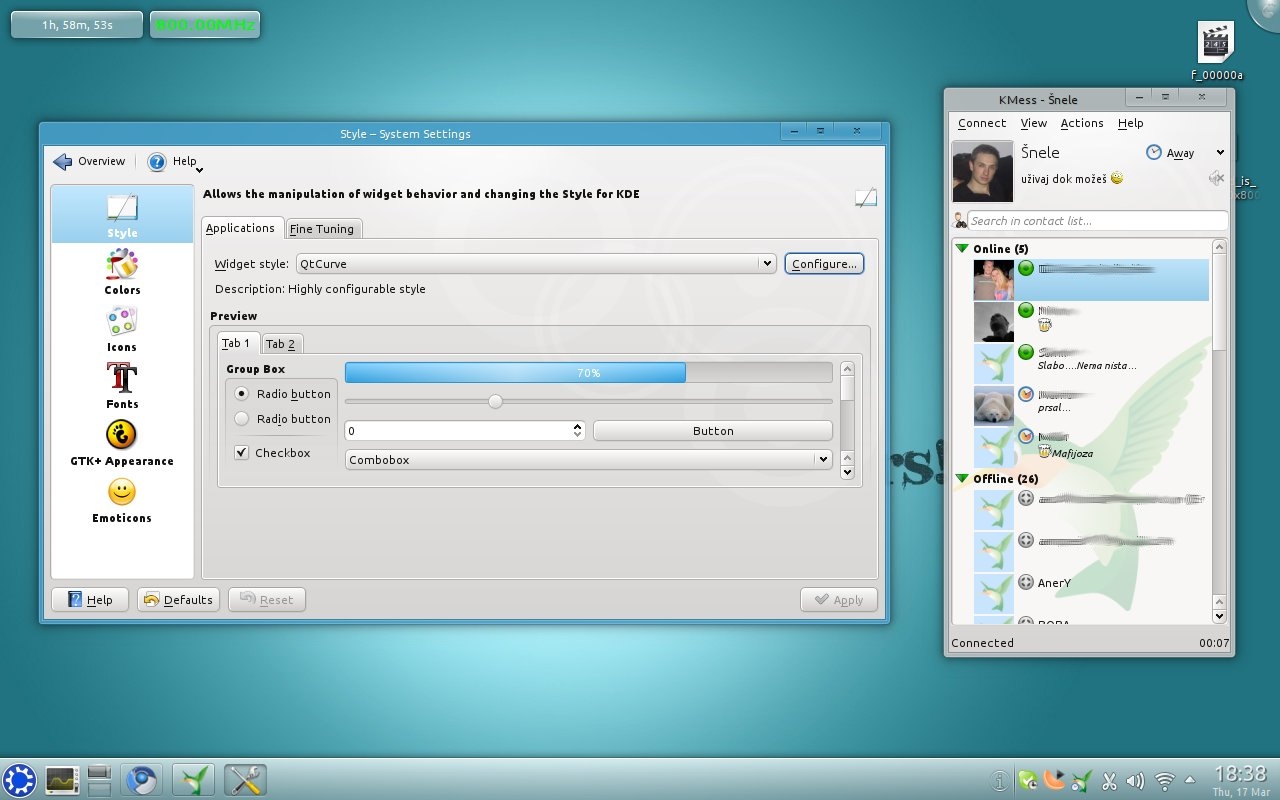Open the Widget style dropdown

pyautogui.click(x=536, y=264)
